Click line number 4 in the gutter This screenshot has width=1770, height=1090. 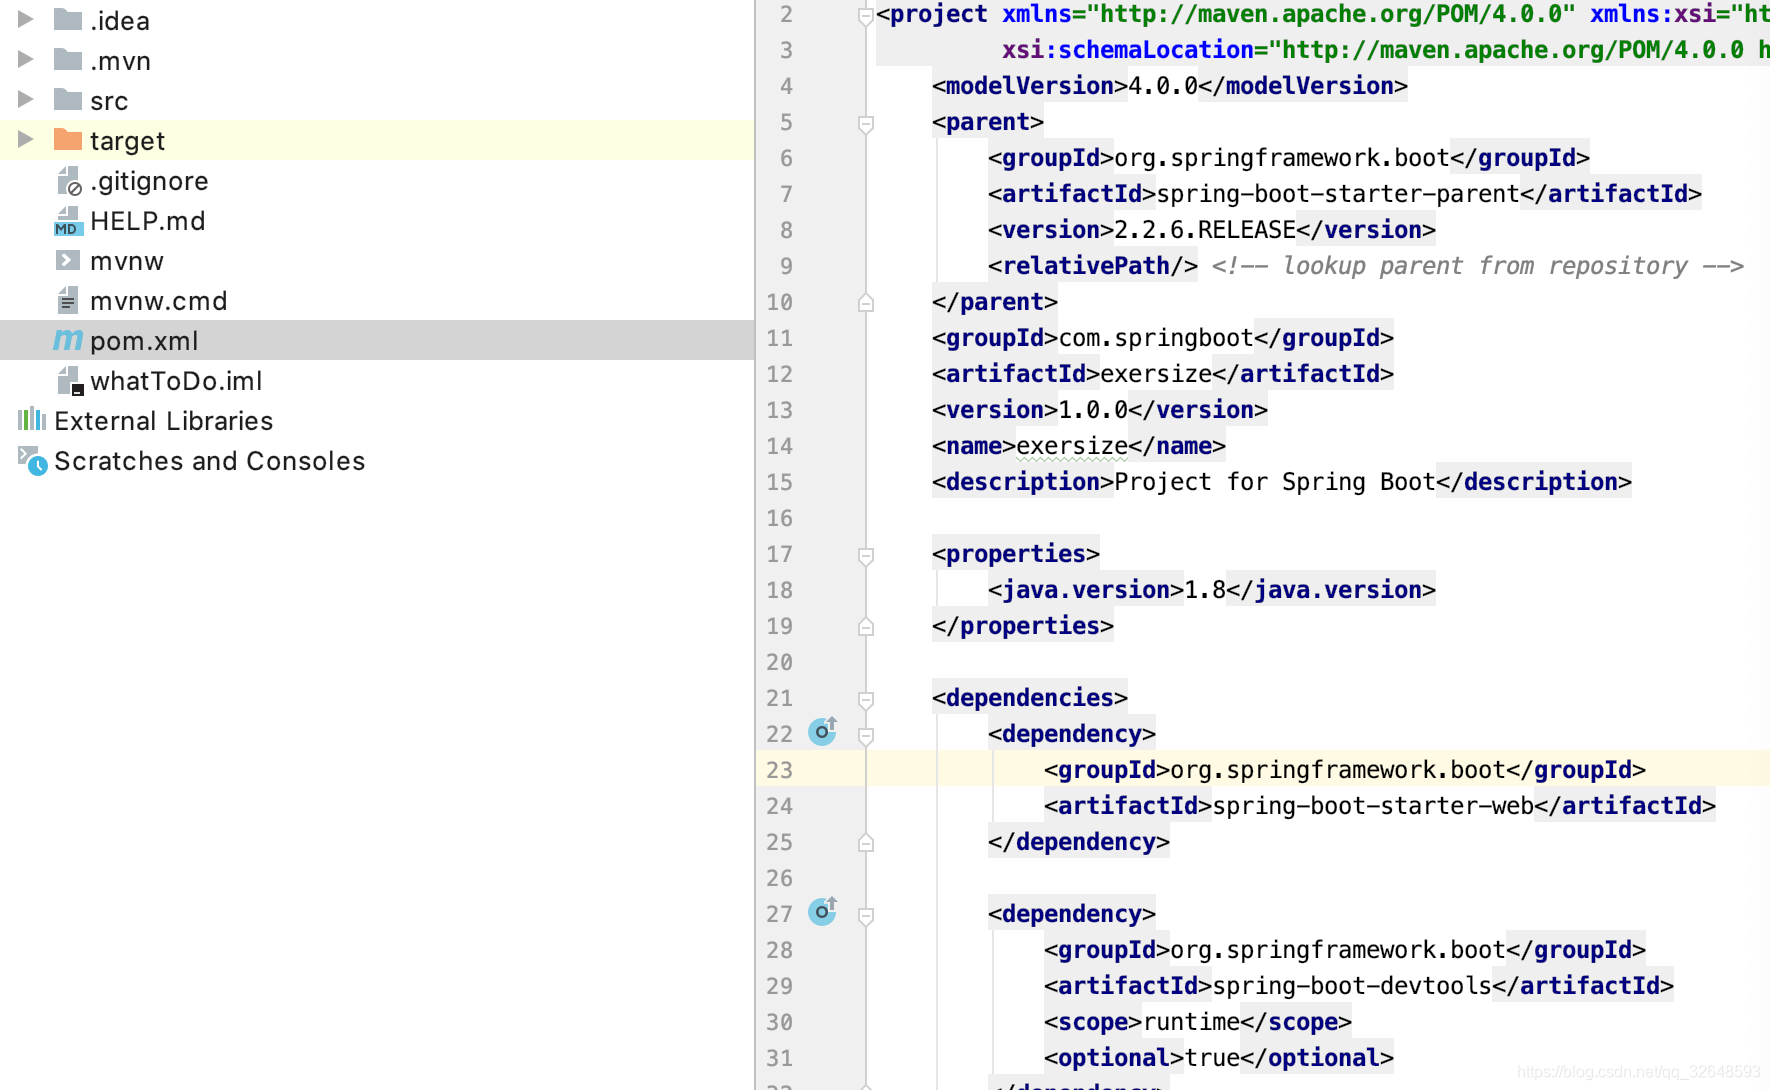786,86
